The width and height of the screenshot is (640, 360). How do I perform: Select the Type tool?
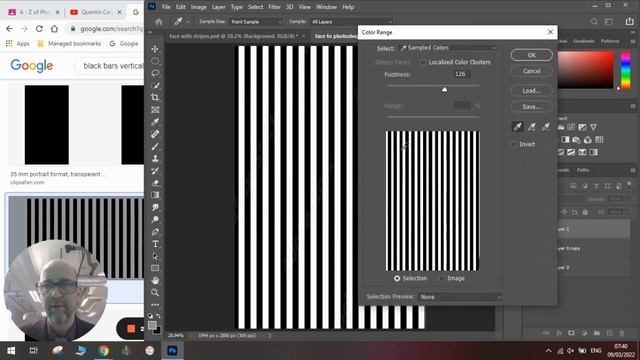pyautogui.click(x=155, y=244)
